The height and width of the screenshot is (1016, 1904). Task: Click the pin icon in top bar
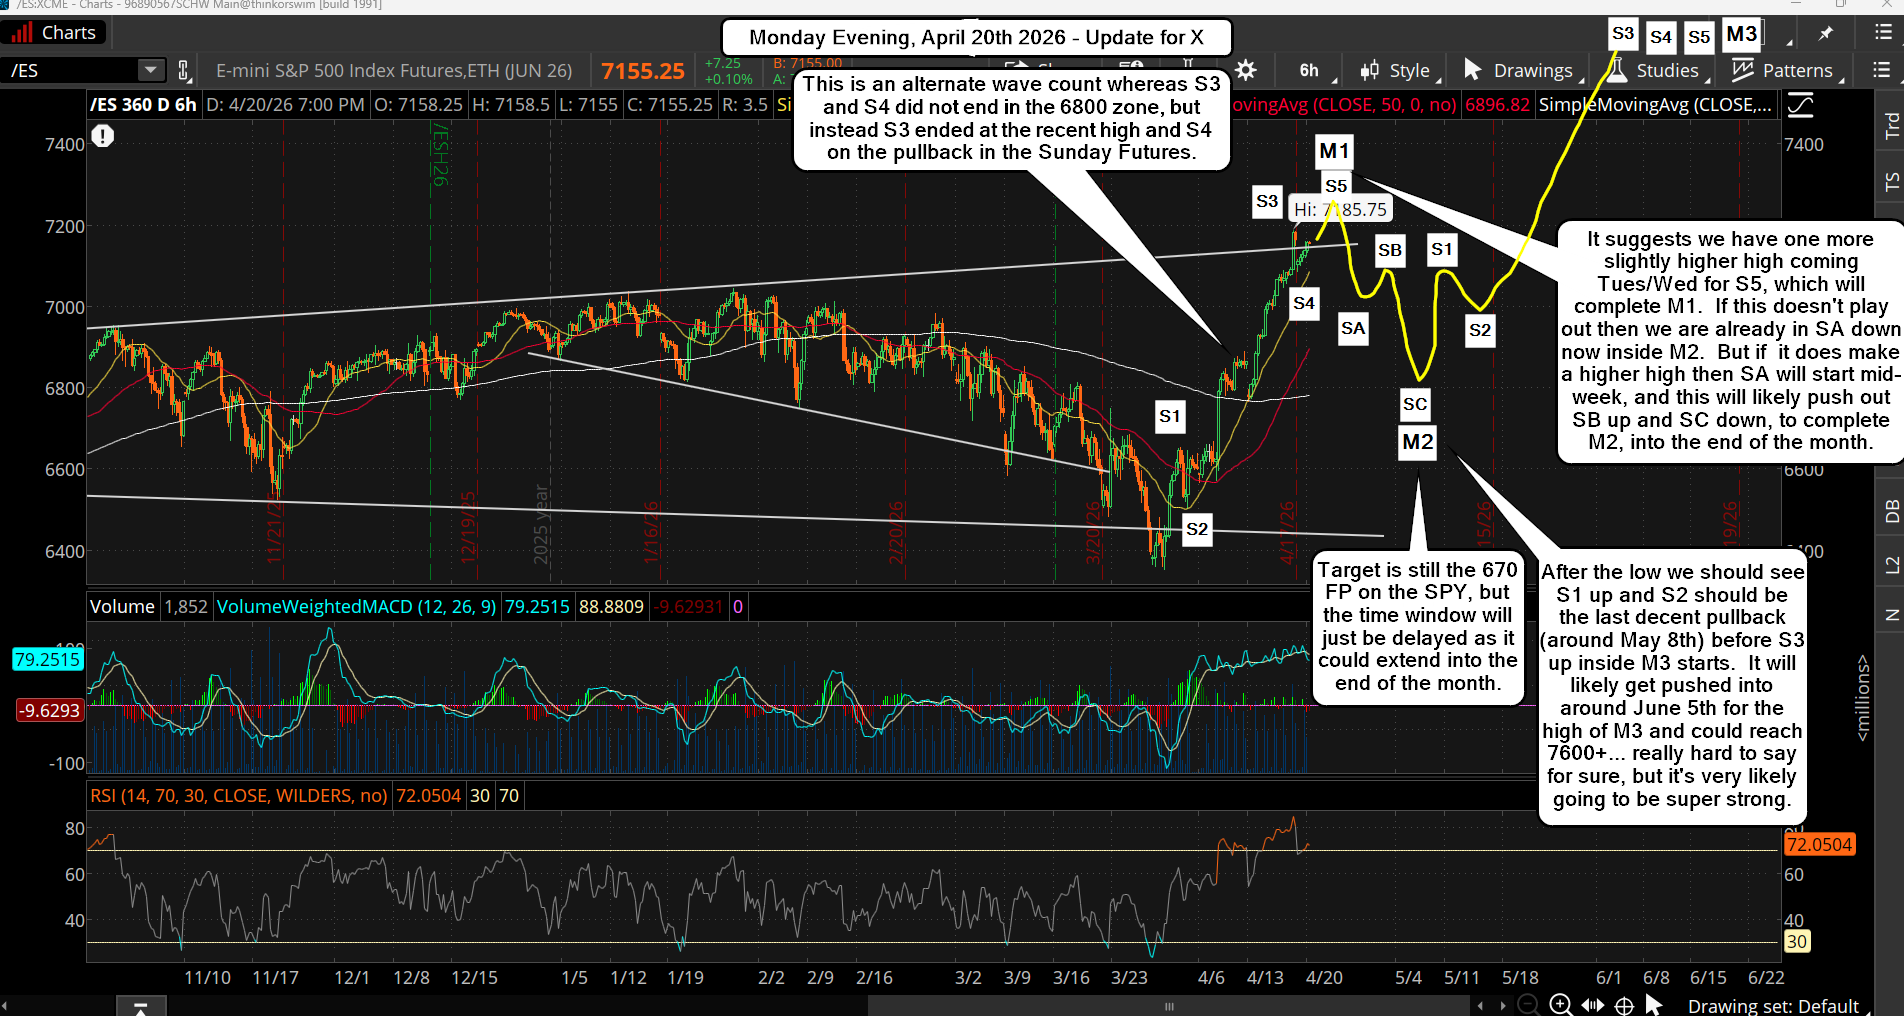[x=1826, y=34]
